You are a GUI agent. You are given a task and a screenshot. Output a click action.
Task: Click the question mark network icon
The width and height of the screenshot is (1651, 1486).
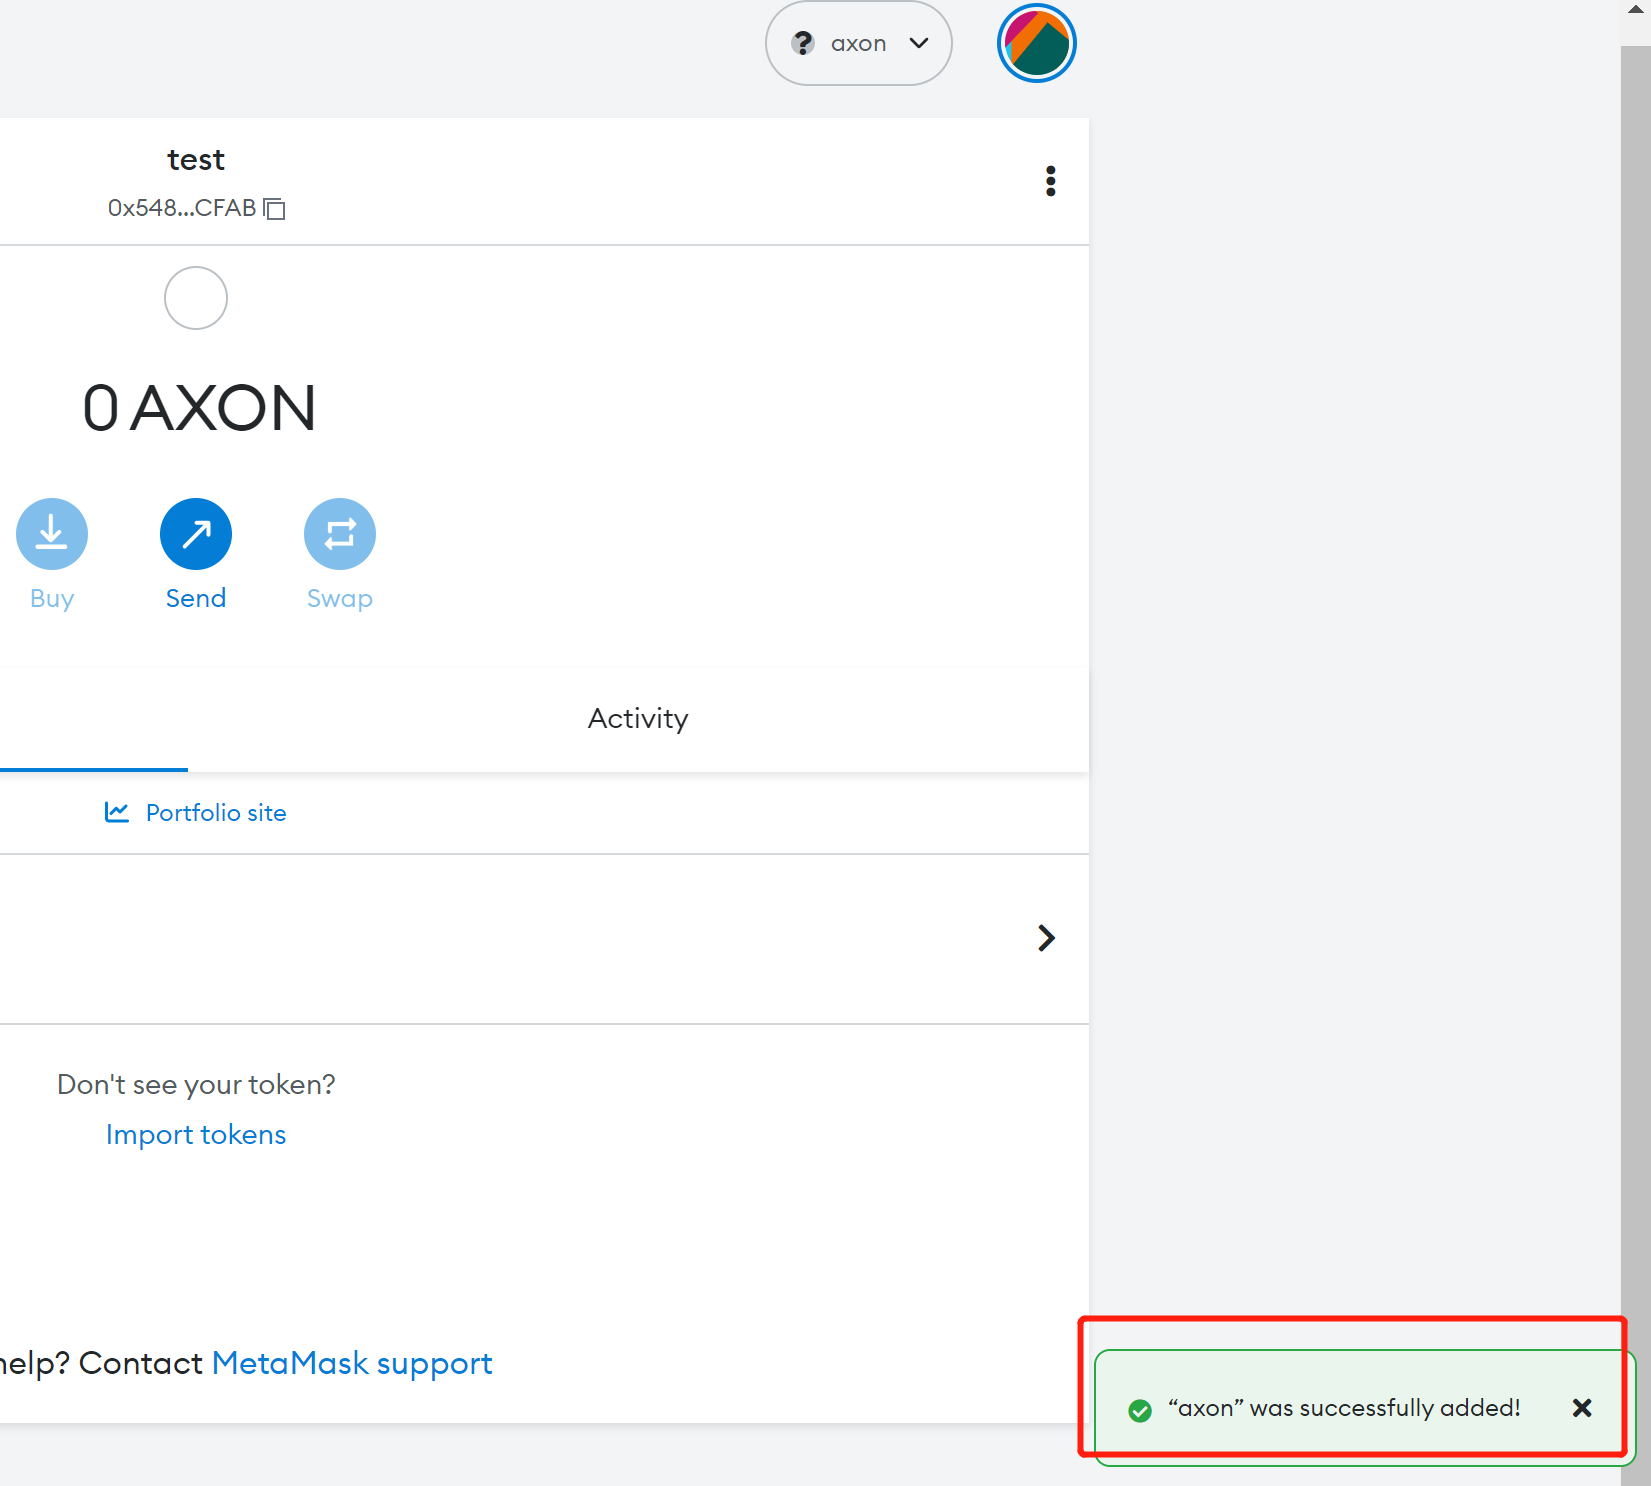point(802,43)
